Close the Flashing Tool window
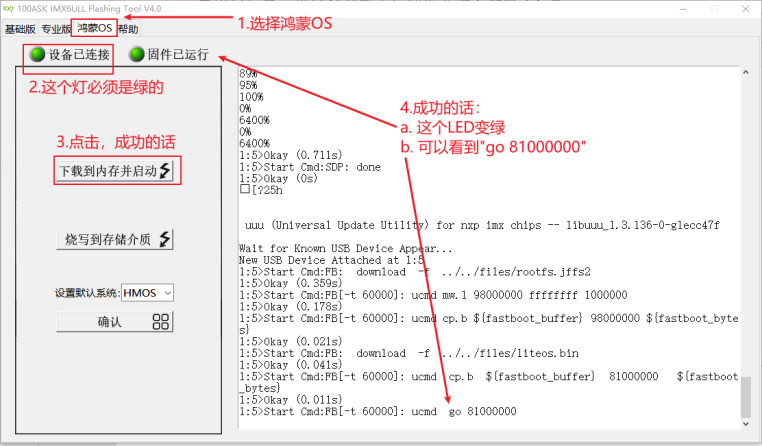Image resolution: width=762 pixels, height=446 pixels. (745, 9)
